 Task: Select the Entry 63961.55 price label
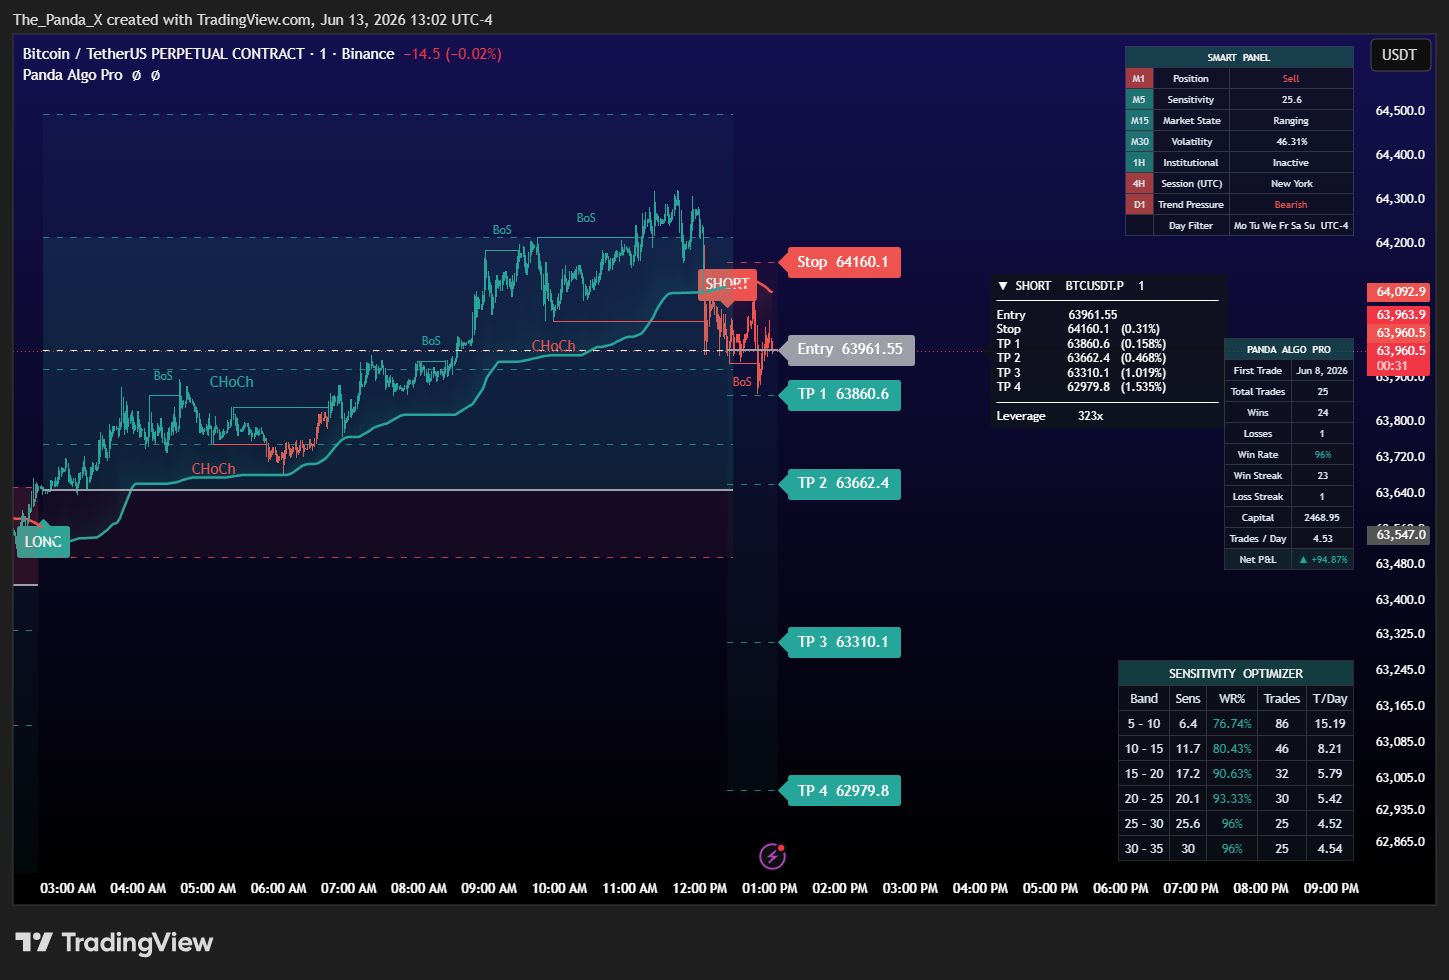click(x=848, y=349)
